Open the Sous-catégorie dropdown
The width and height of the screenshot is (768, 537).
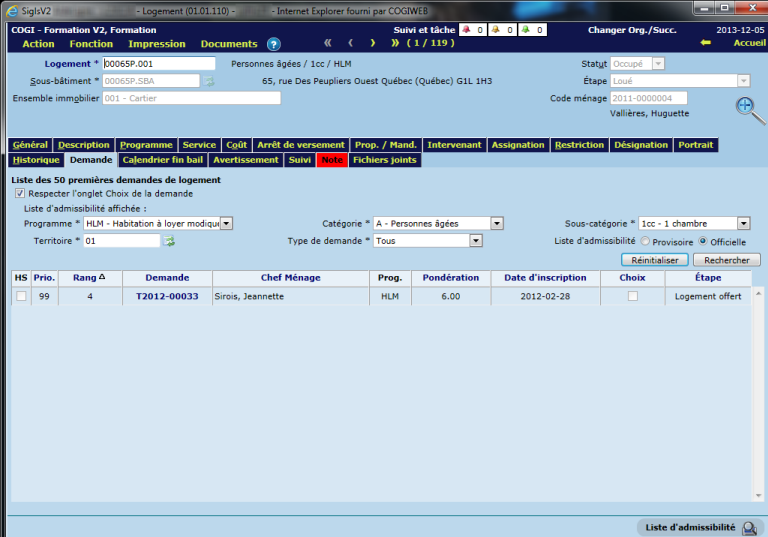pyautogui.click(x=744, y=224)
